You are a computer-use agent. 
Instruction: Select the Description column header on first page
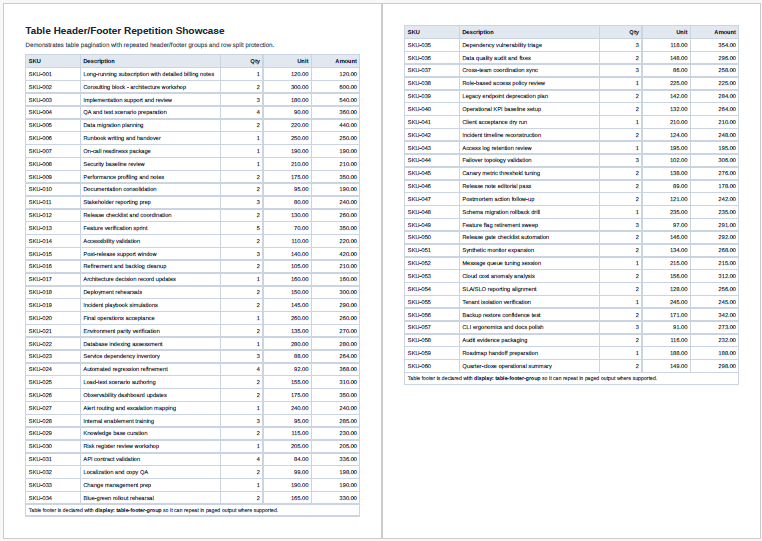coord(98,61)
